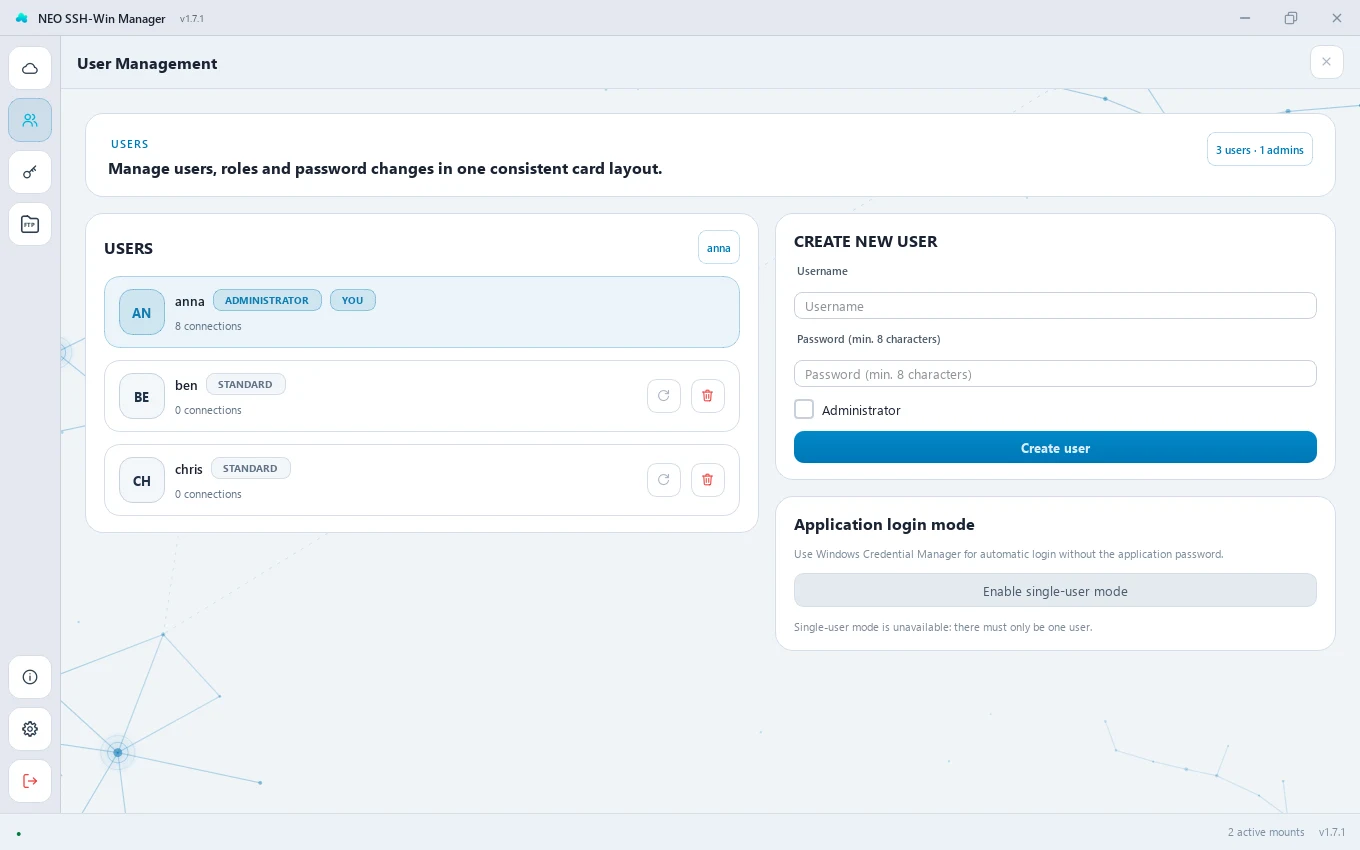Screen dimensions: 1360x850
Task: Click the STANDARD badge beside chris
Action: (251, 468)
